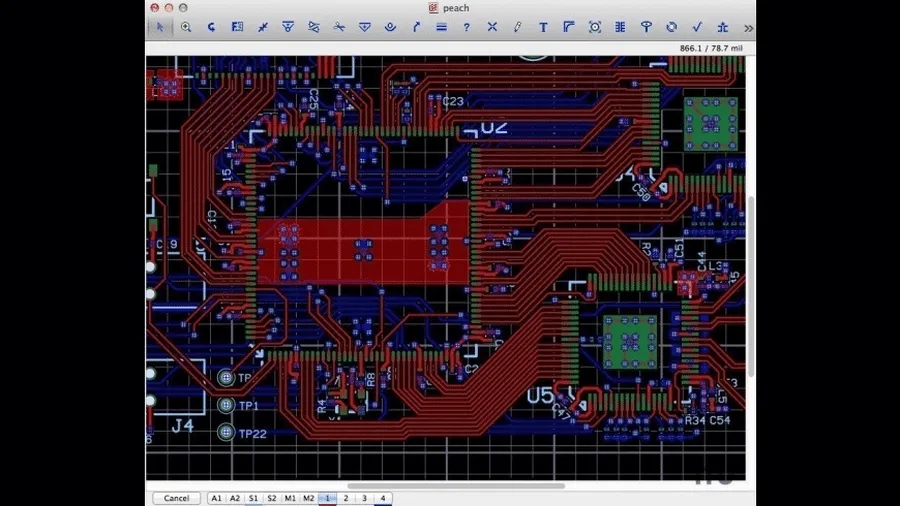Switch to layer tab S1

[253, 498]
